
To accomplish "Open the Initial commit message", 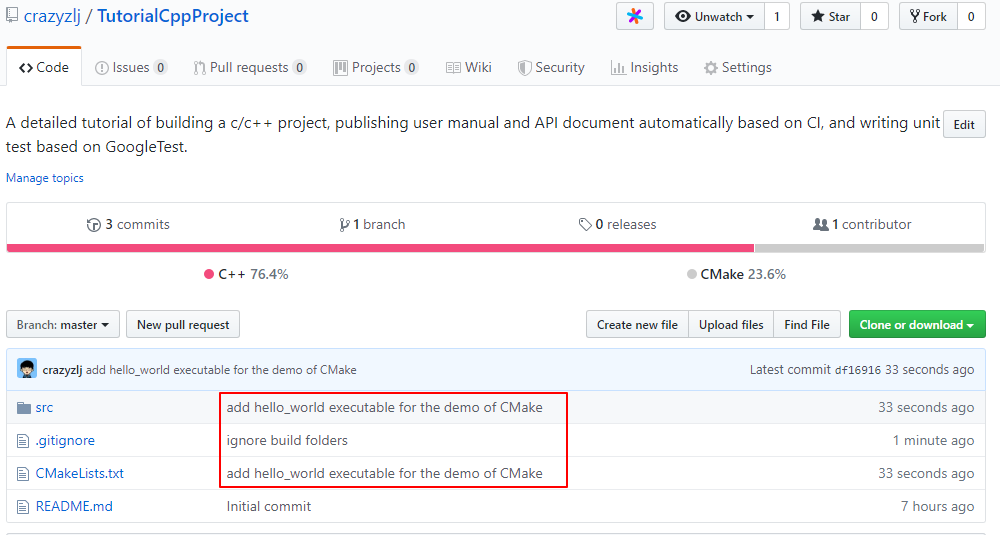I will pyautogui.click(x=268, y=507).
